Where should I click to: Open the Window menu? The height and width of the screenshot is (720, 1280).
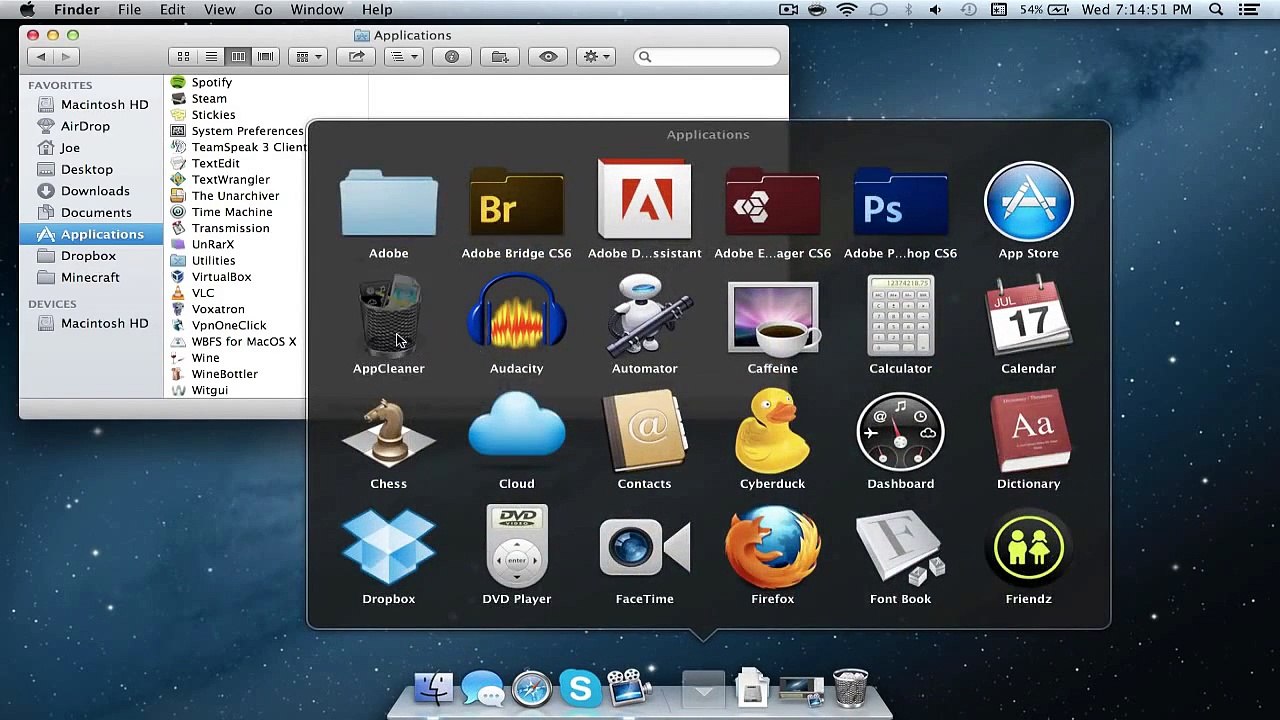[316, 10]
